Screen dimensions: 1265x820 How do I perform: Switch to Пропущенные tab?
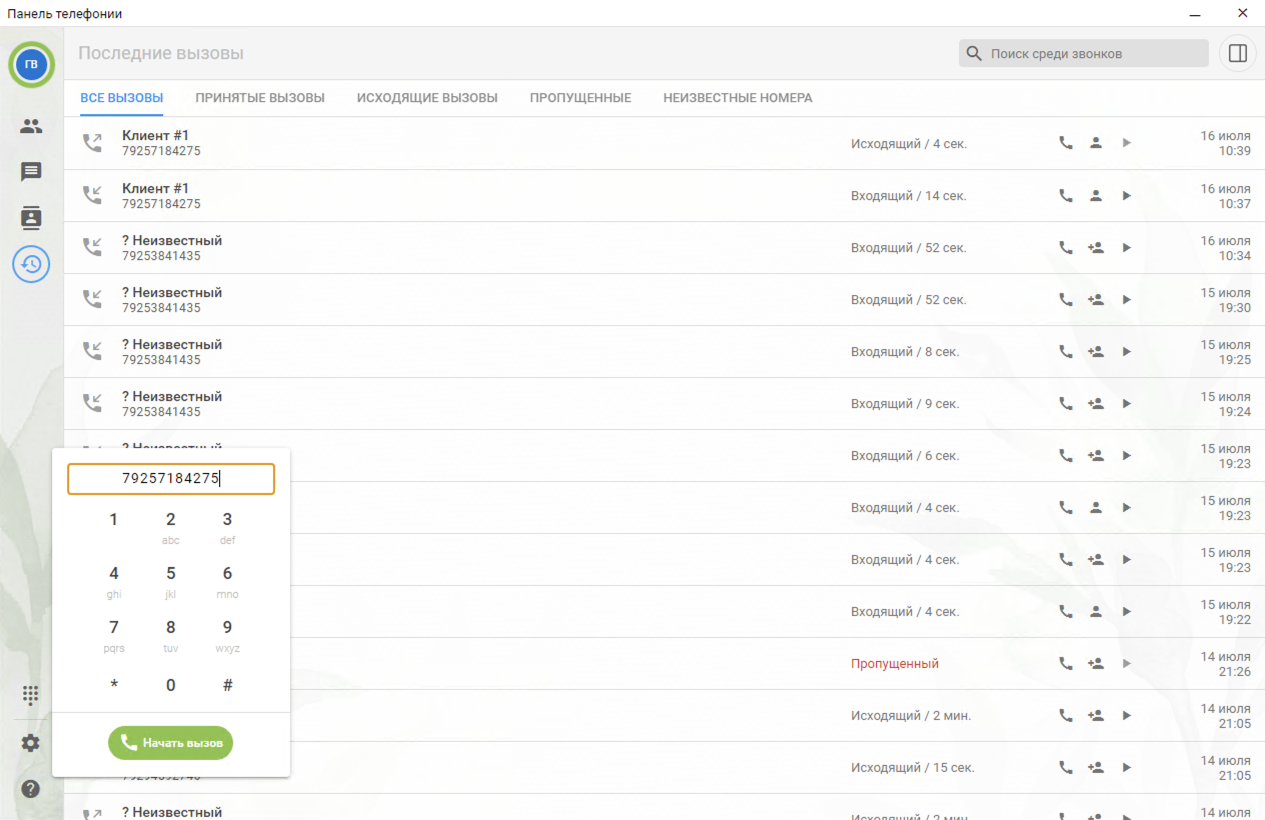580,98
